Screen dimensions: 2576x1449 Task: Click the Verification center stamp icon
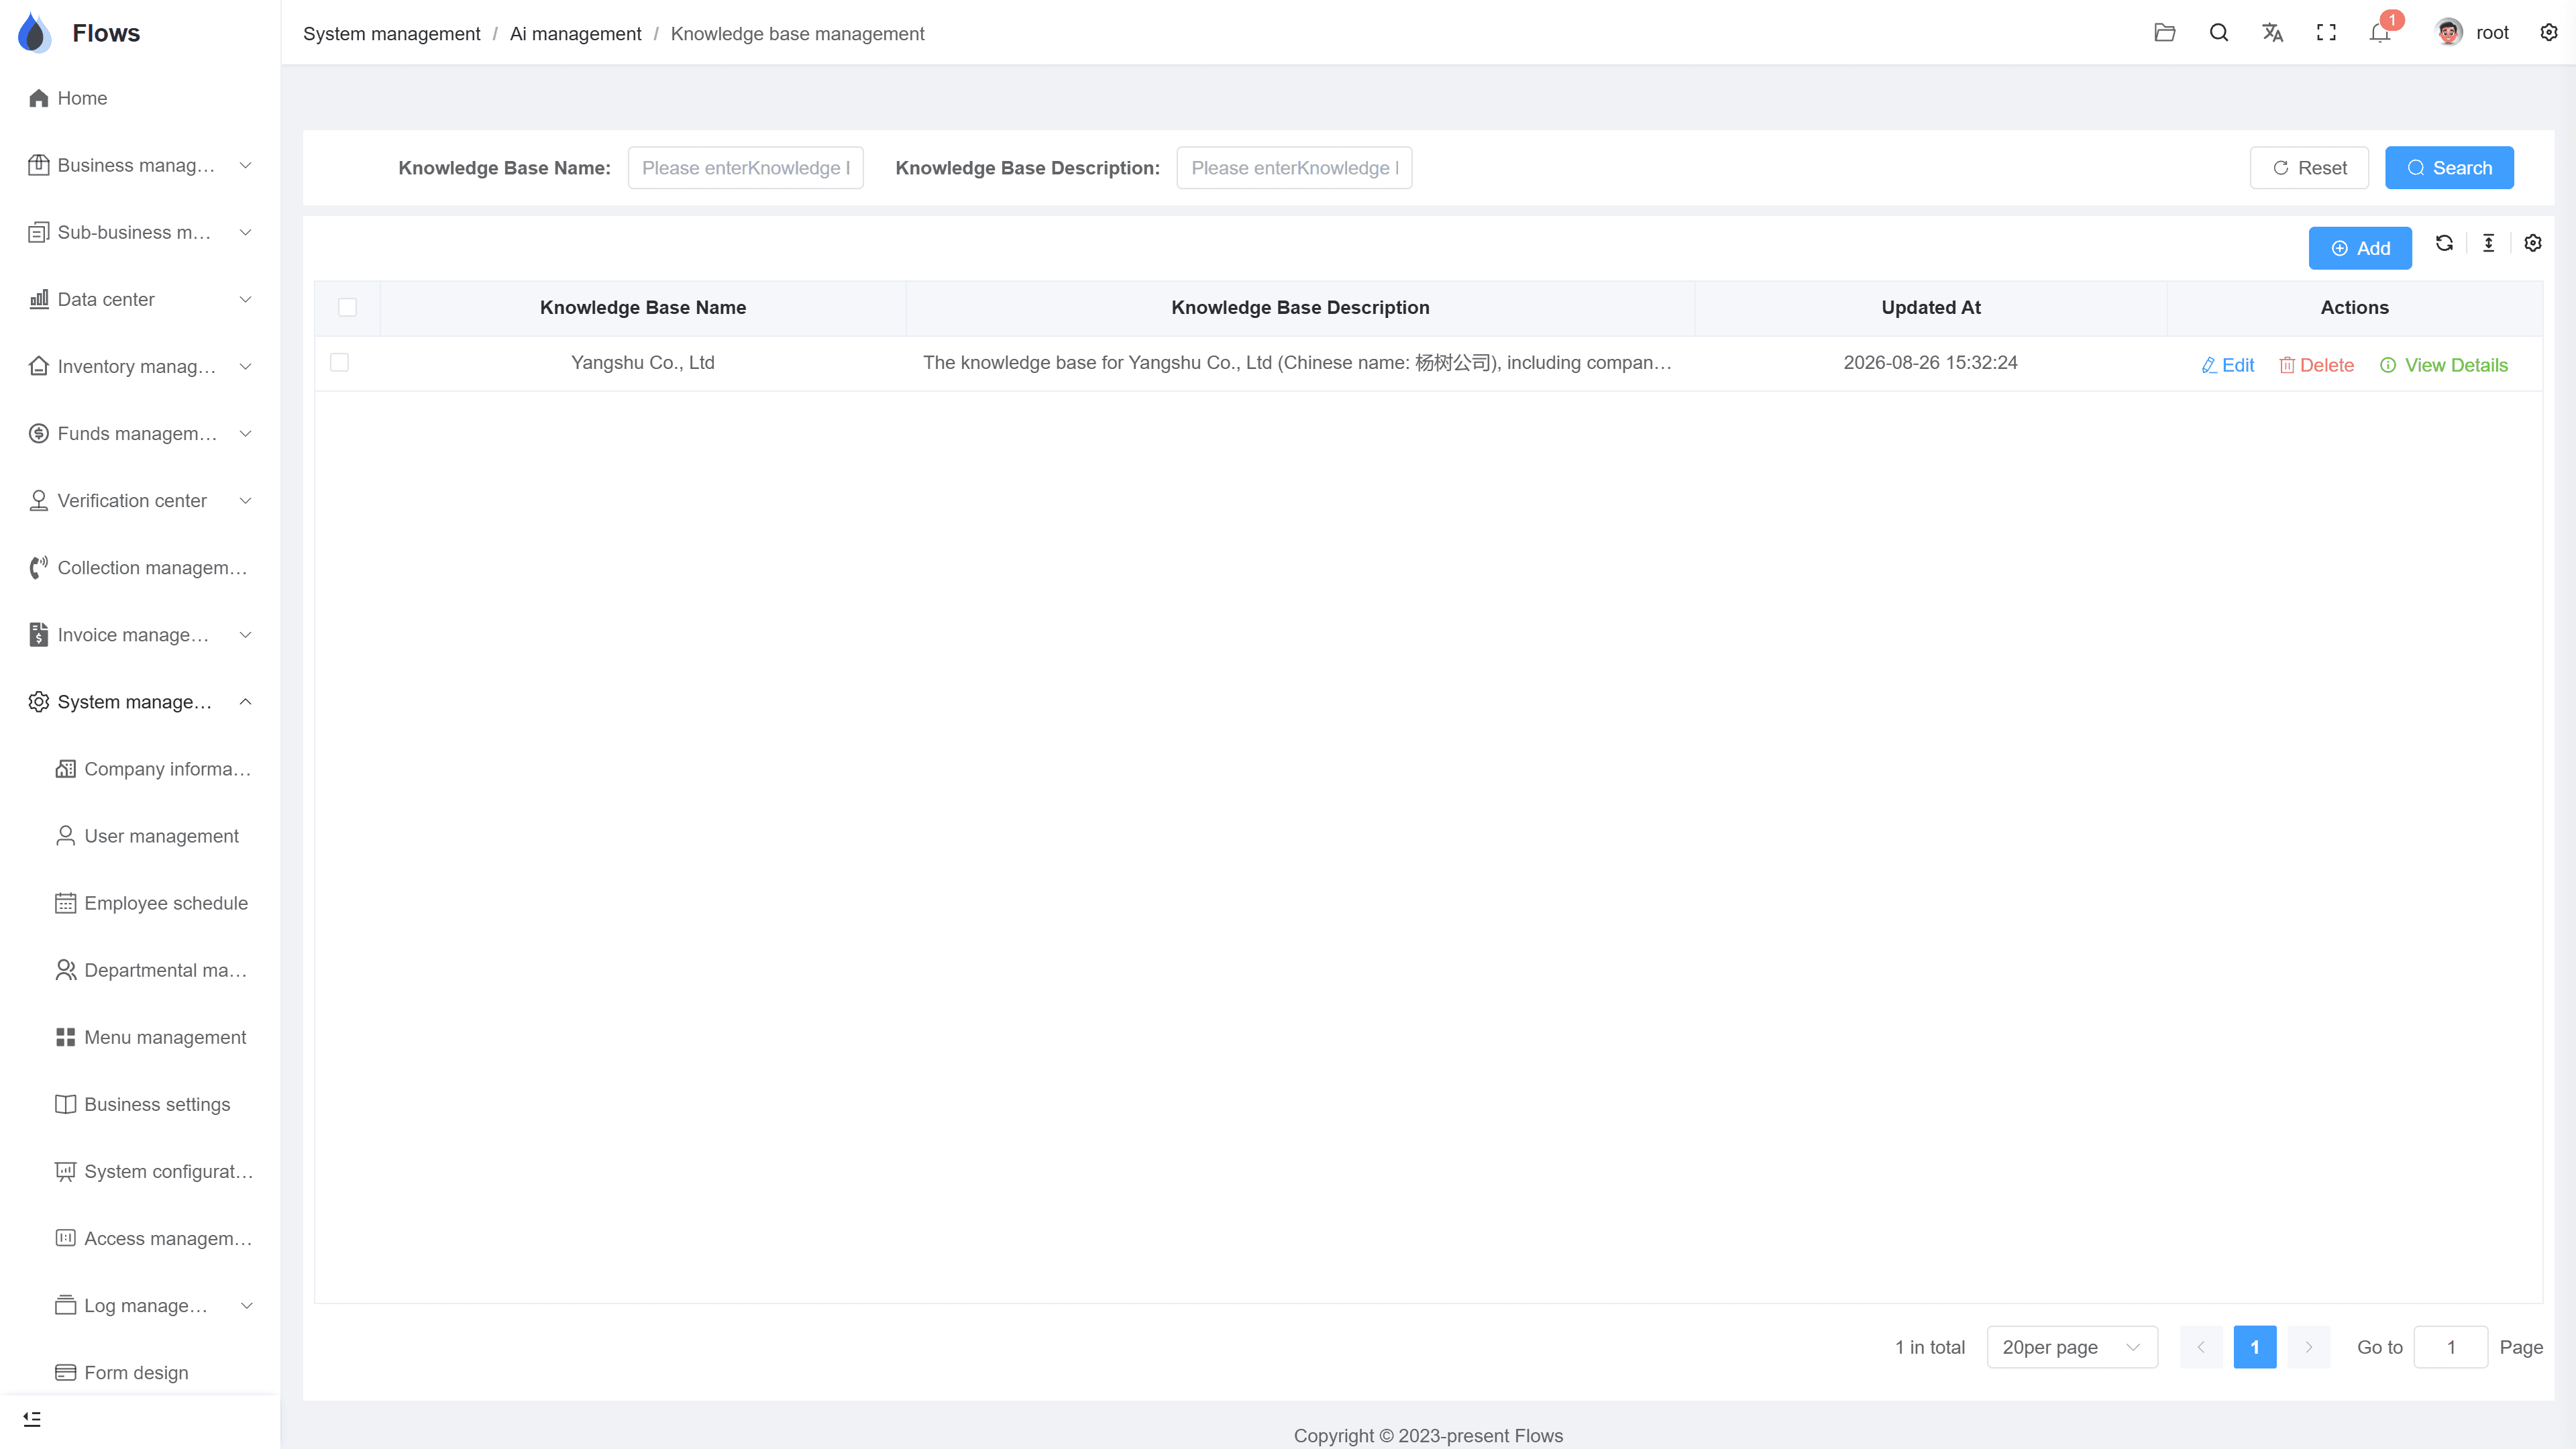(x=39, y=501)
